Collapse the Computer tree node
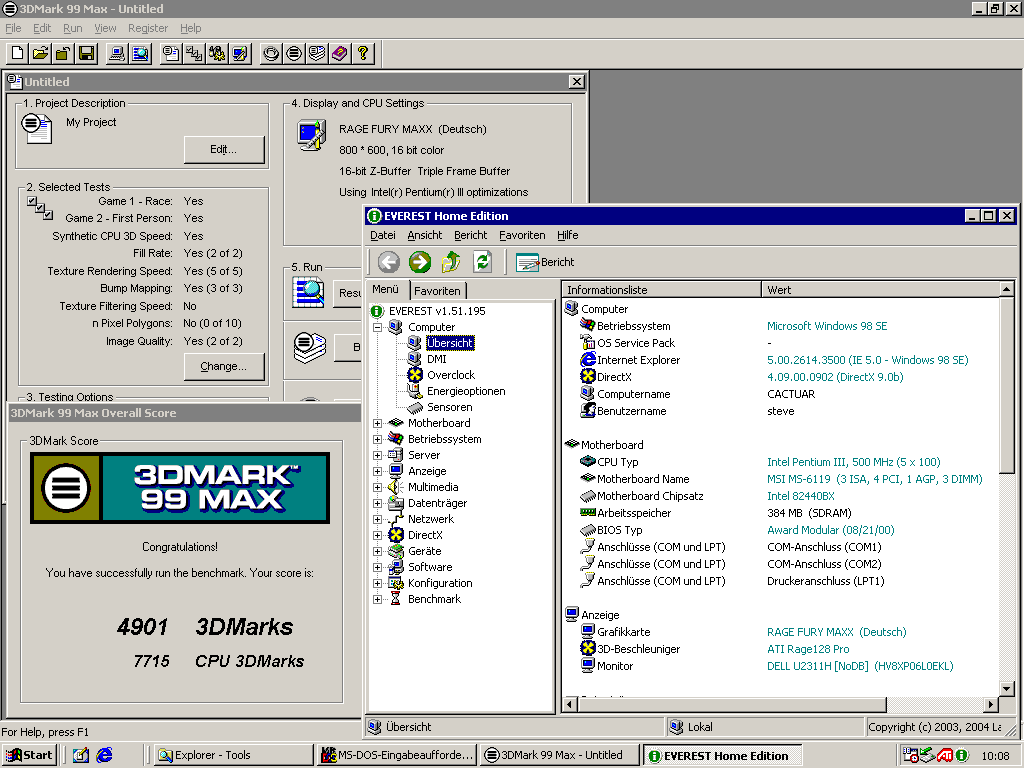Image resolution: width=1024 pixels, height=768 pixels. coord(377,327)
